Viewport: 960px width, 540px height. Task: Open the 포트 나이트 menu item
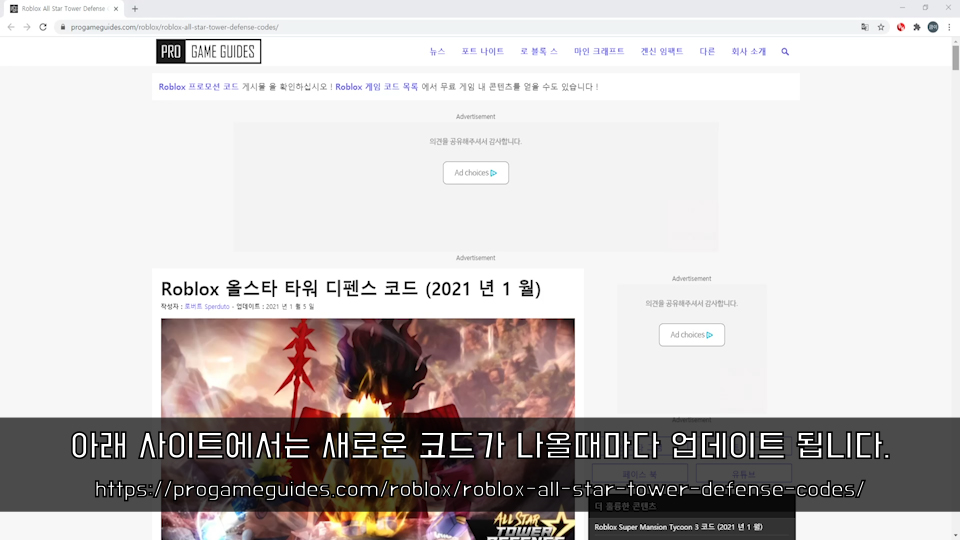point(482,51)
